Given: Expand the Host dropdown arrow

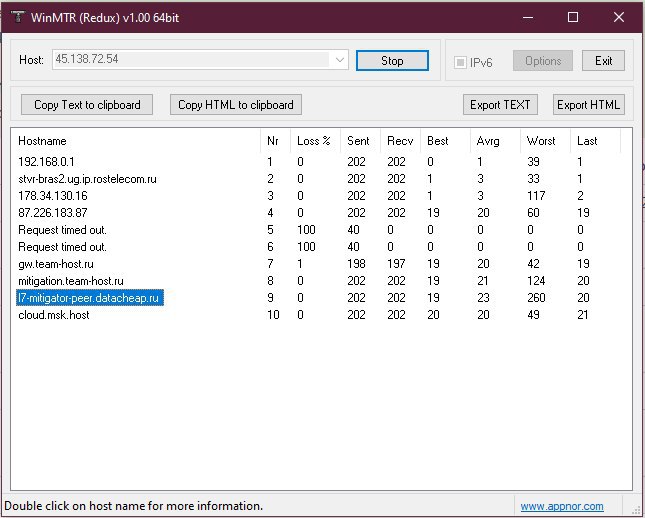Looking at the screenshot, I should point(339,60).
